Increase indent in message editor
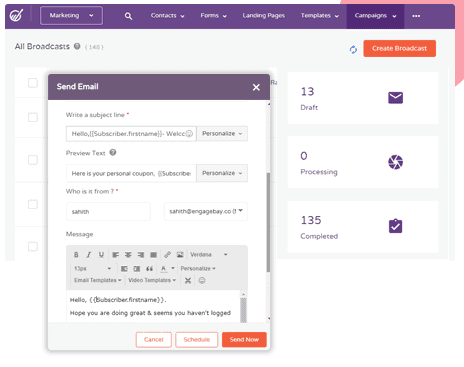Image resolution: width=464 pixels, height=367 pixels. [x=137, y=269]
